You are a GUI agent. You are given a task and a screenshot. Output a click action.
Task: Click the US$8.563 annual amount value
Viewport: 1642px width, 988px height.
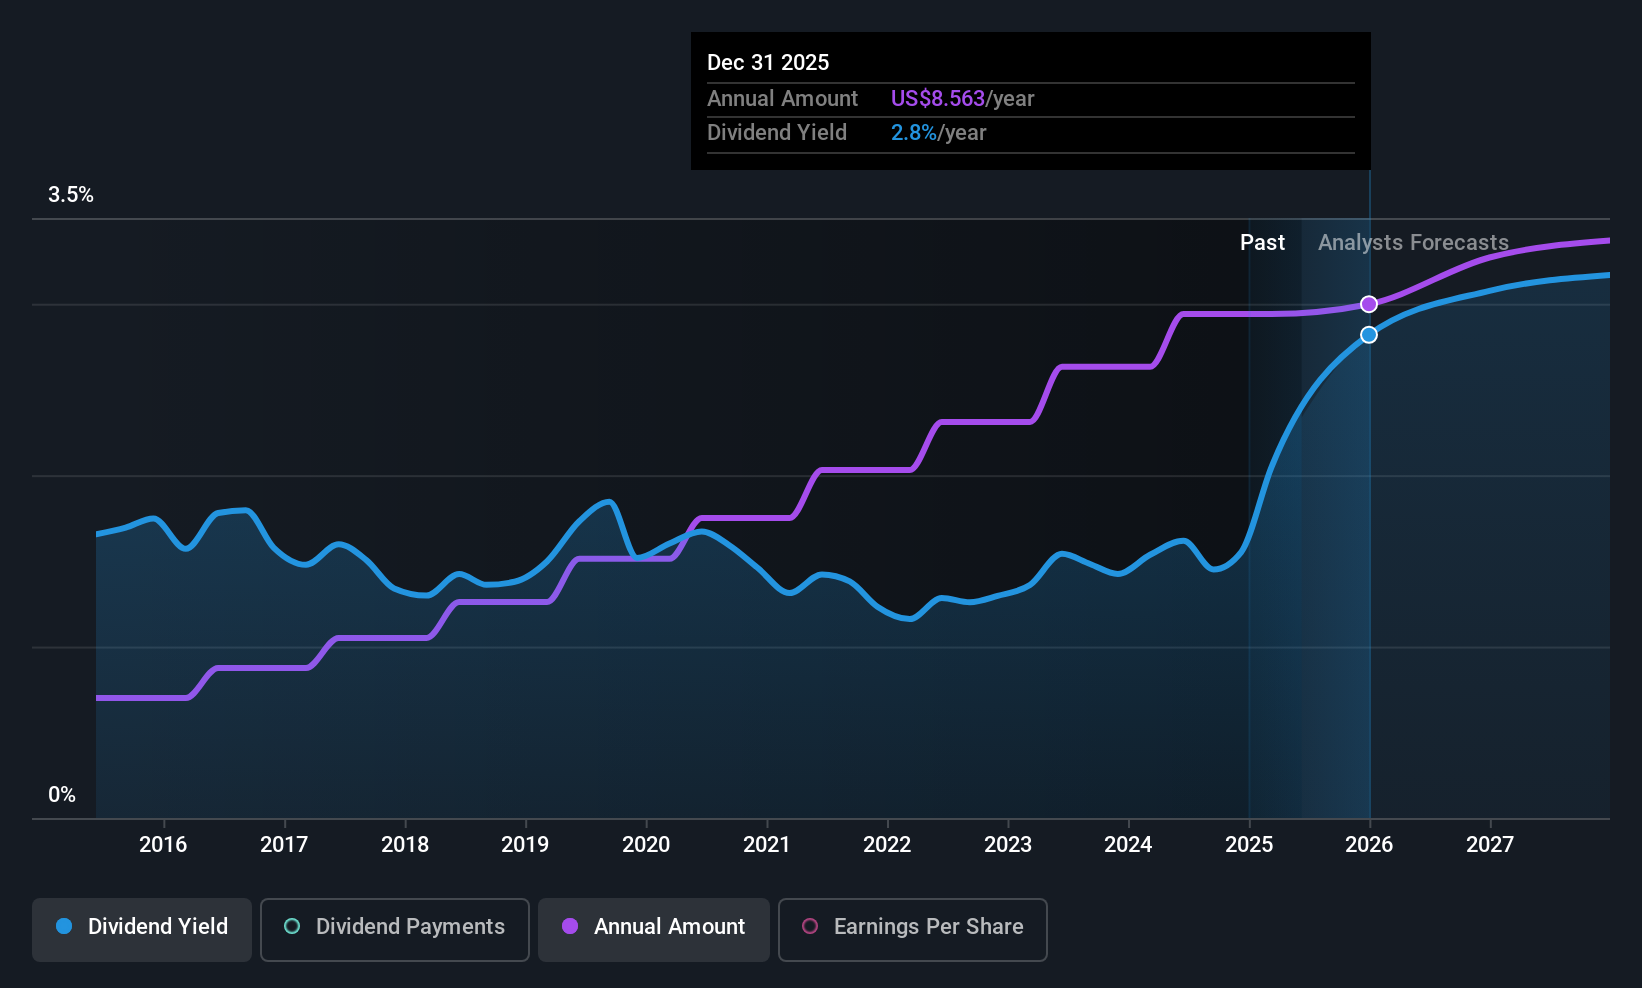938,99
